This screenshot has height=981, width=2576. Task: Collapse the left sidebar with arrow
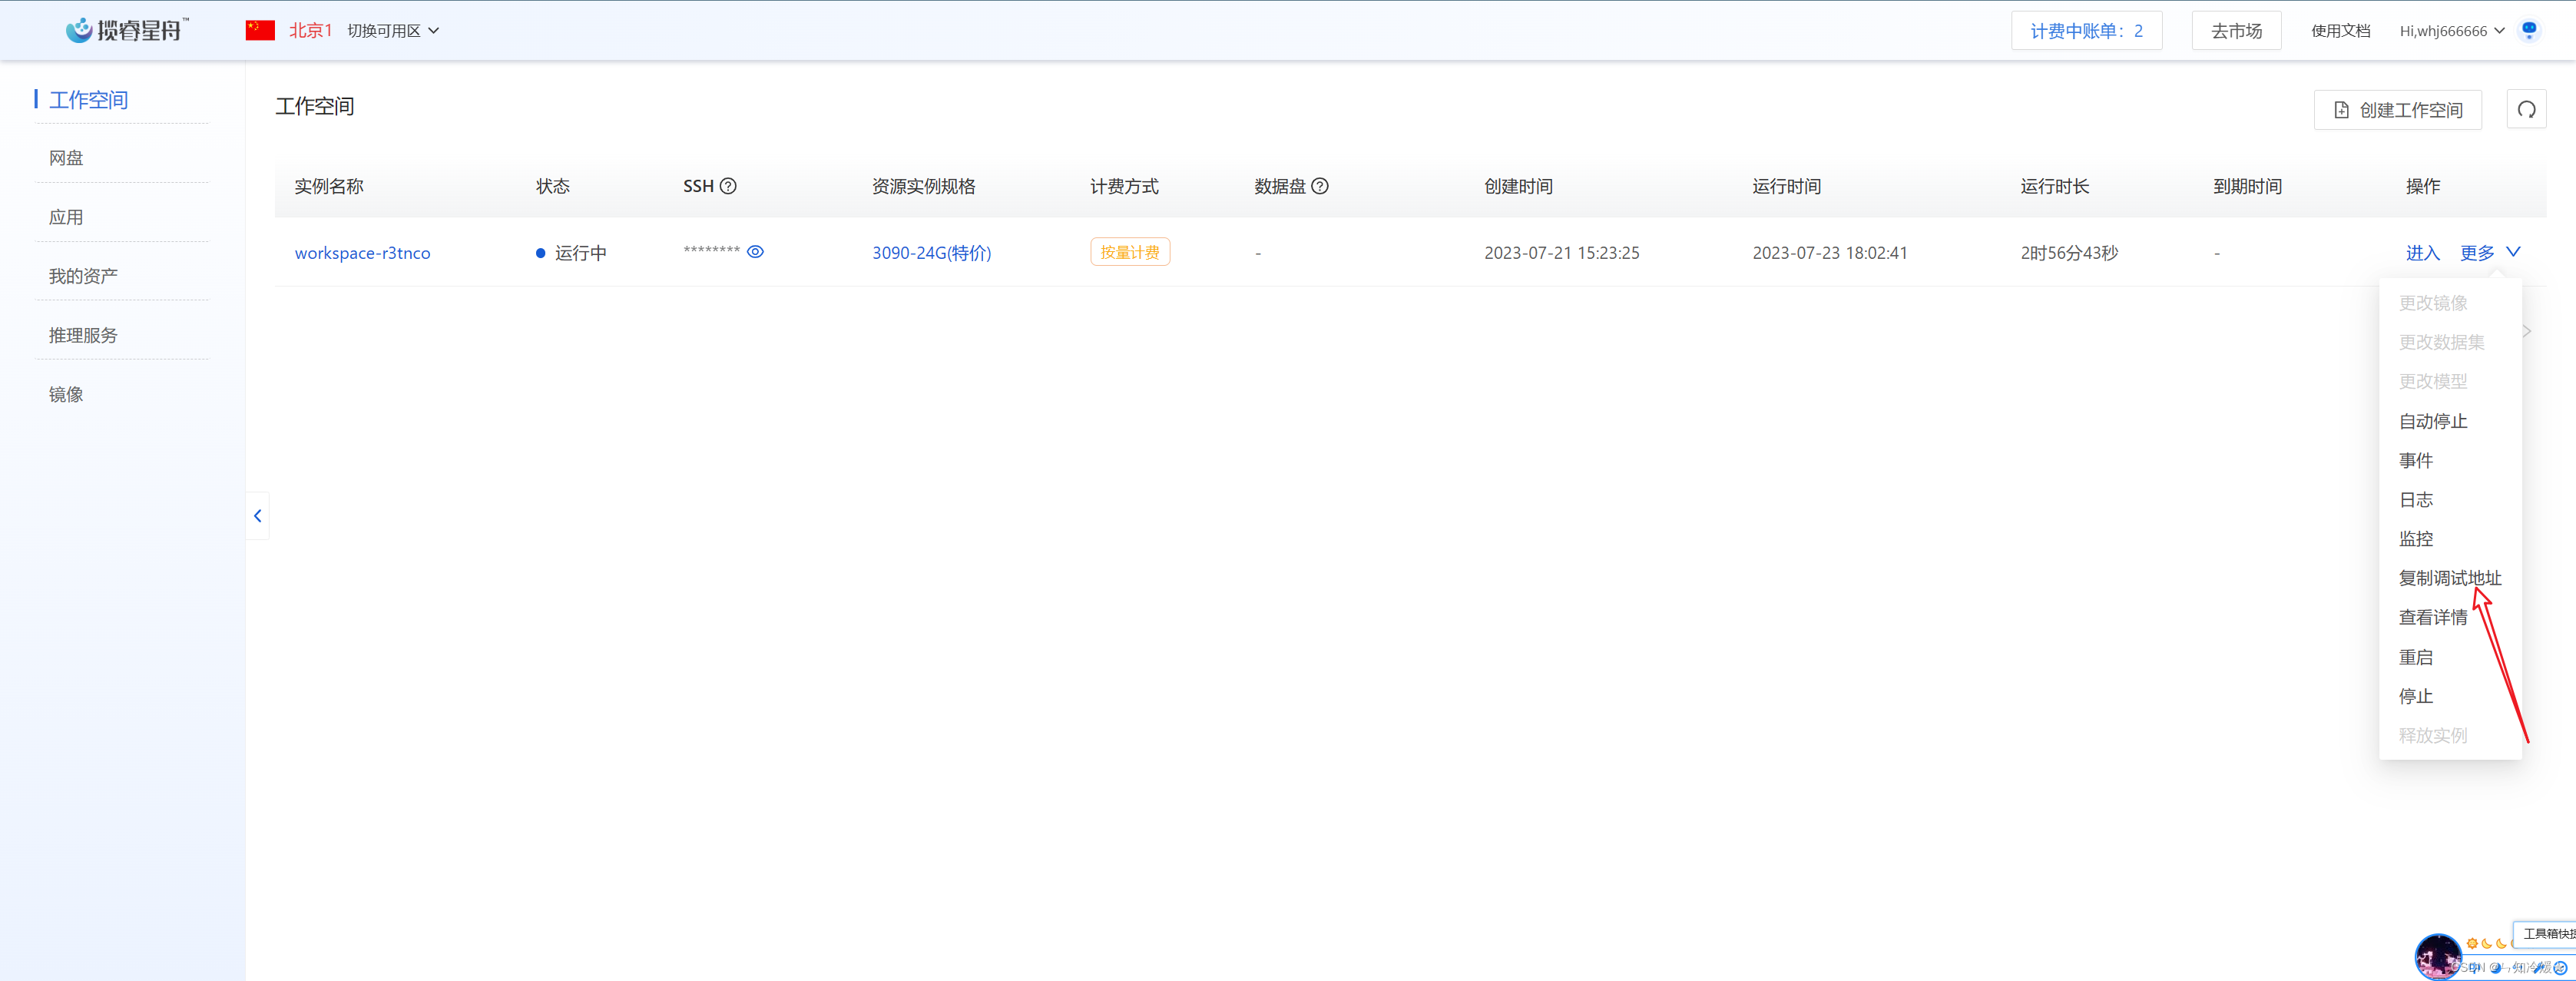click(258, 516)
